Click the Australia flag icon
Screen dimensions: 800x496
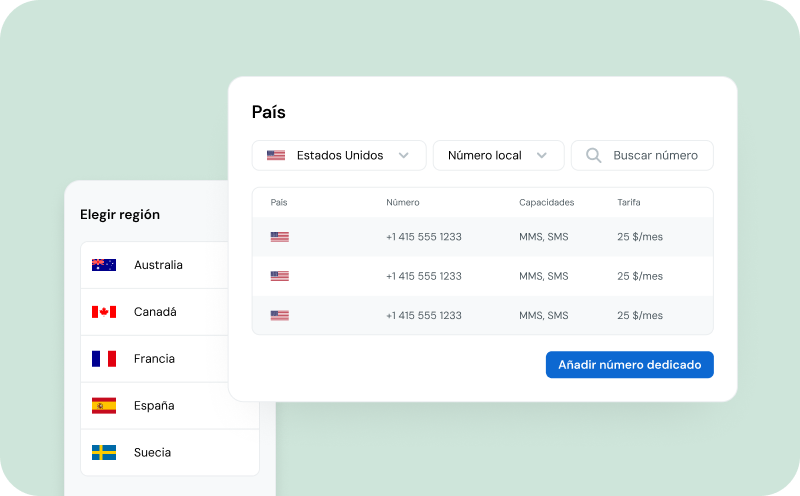click(104, 265)
